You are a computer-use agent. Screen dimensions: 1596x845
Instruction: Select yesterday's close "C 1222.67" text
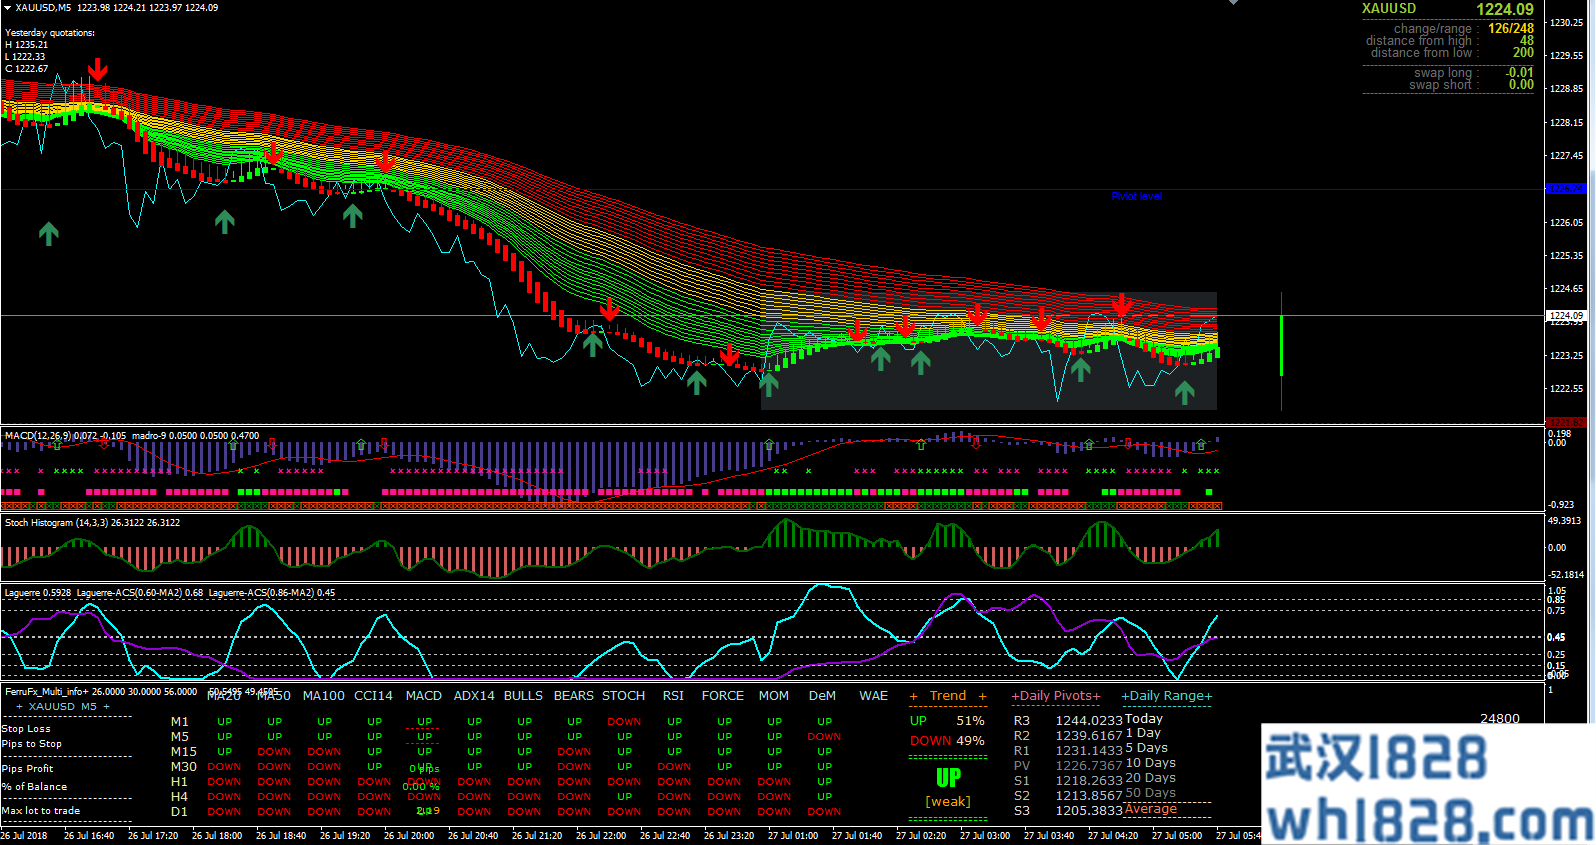(26, 69)
